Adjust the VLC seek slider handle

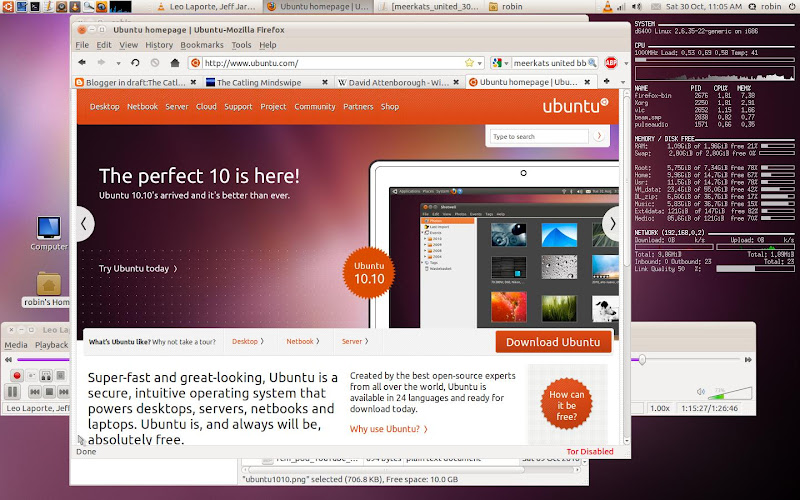click(x=642, y=360)
